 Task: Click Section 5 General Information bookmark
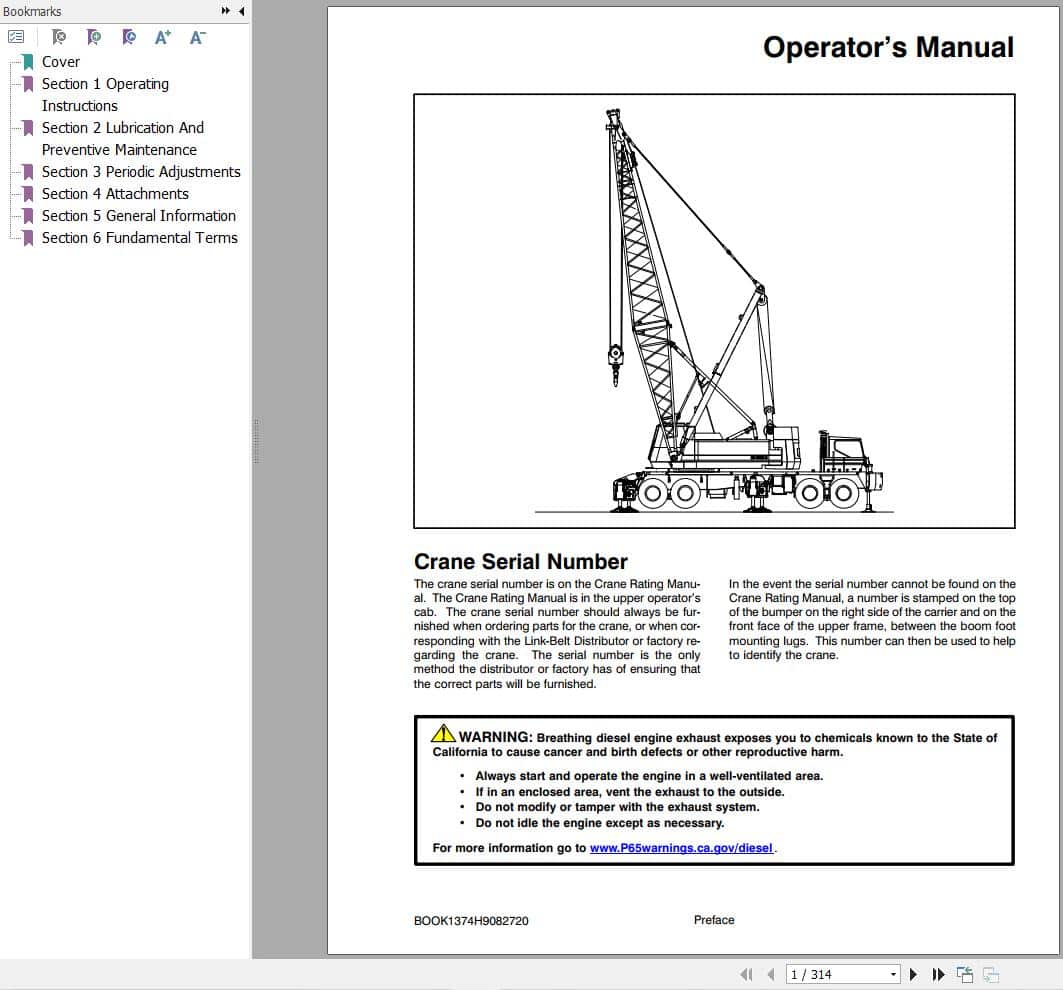(x=139, y=216)
